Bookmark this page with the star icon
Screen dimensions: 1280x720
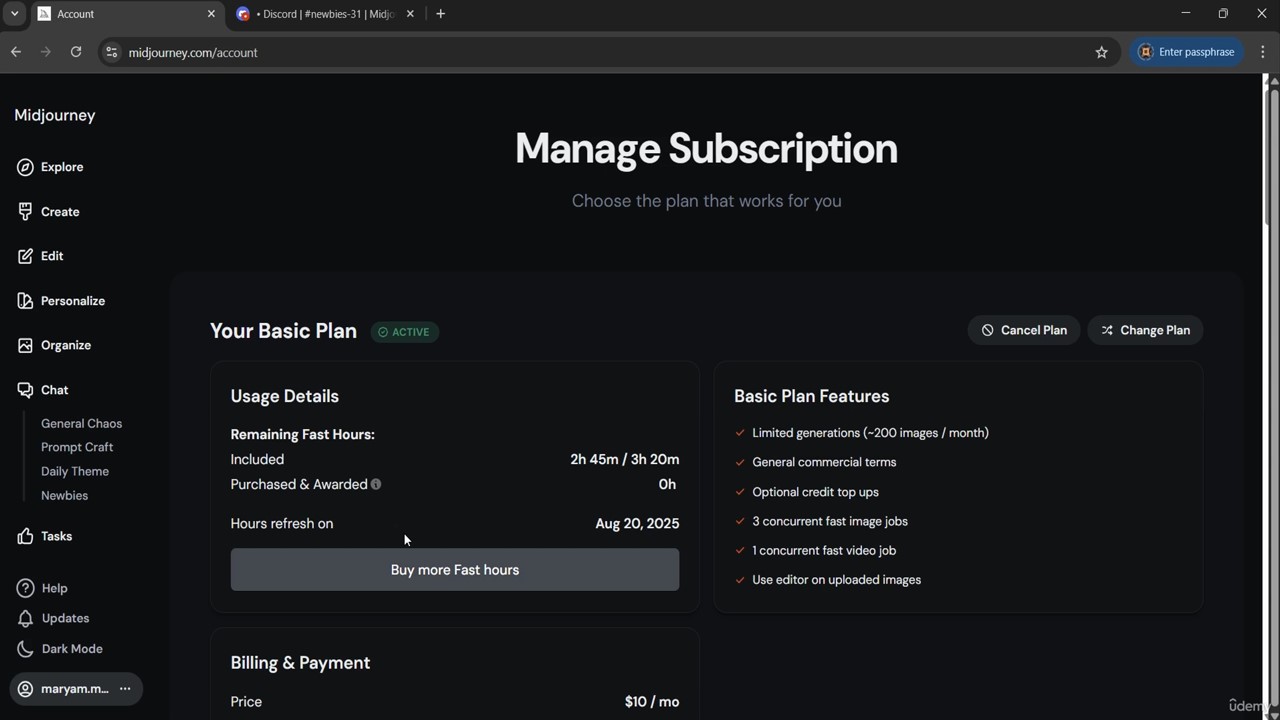(x=1101, y=52)
